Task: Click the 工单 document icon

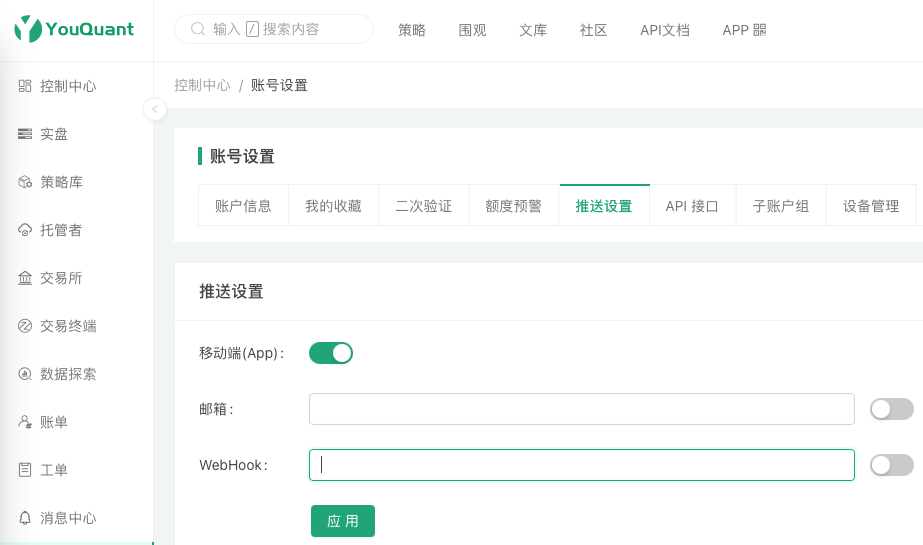Action: 25,470
